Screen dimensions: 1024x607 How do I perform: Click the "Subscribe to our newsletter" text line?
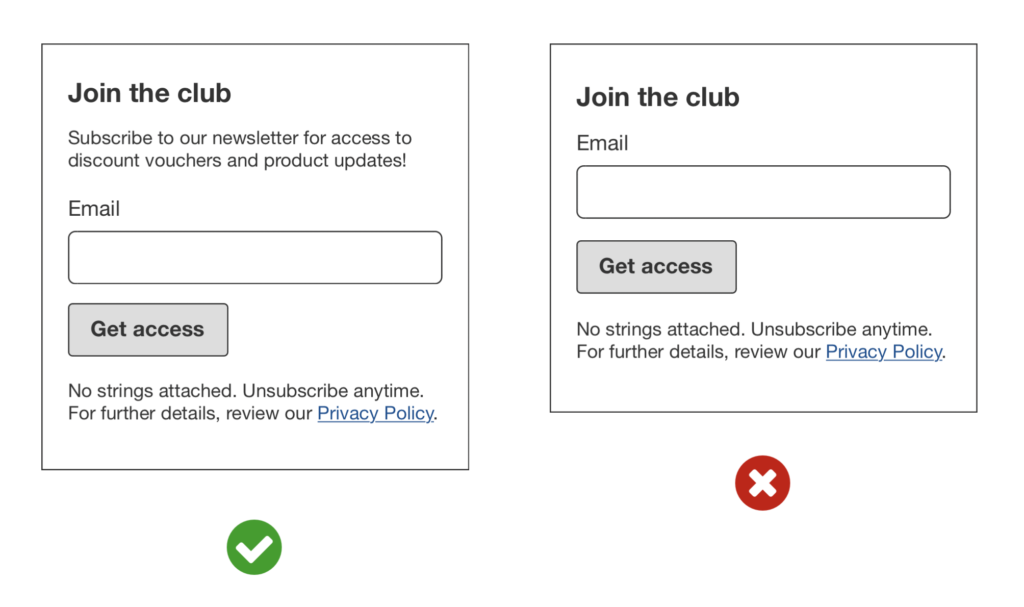239,138
